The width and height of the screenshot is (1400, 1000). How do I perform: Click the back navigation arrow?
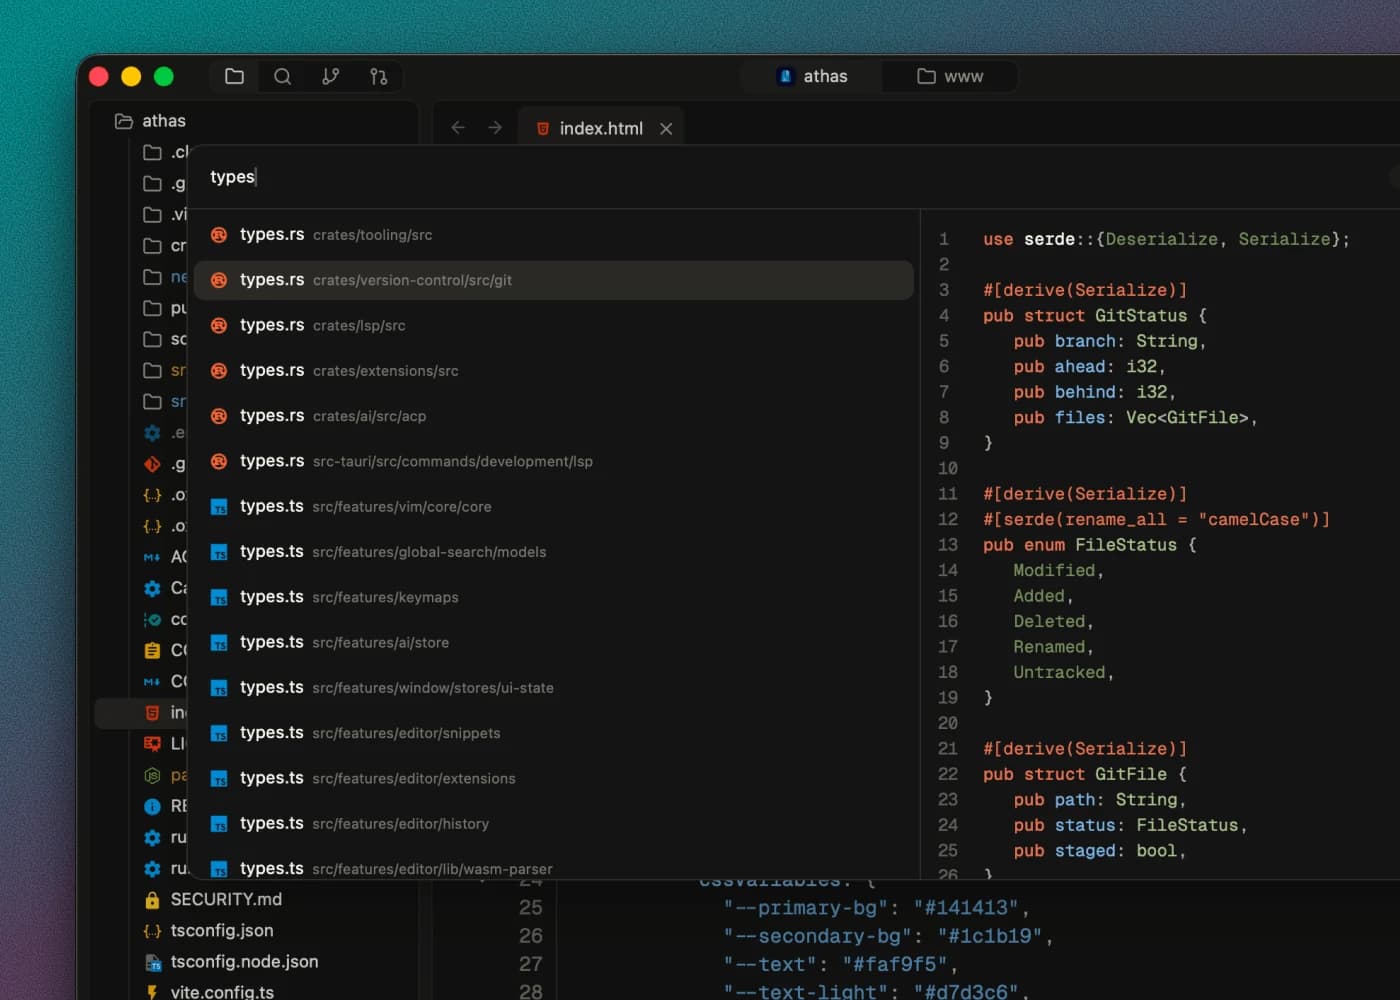[x=458, y=128]
